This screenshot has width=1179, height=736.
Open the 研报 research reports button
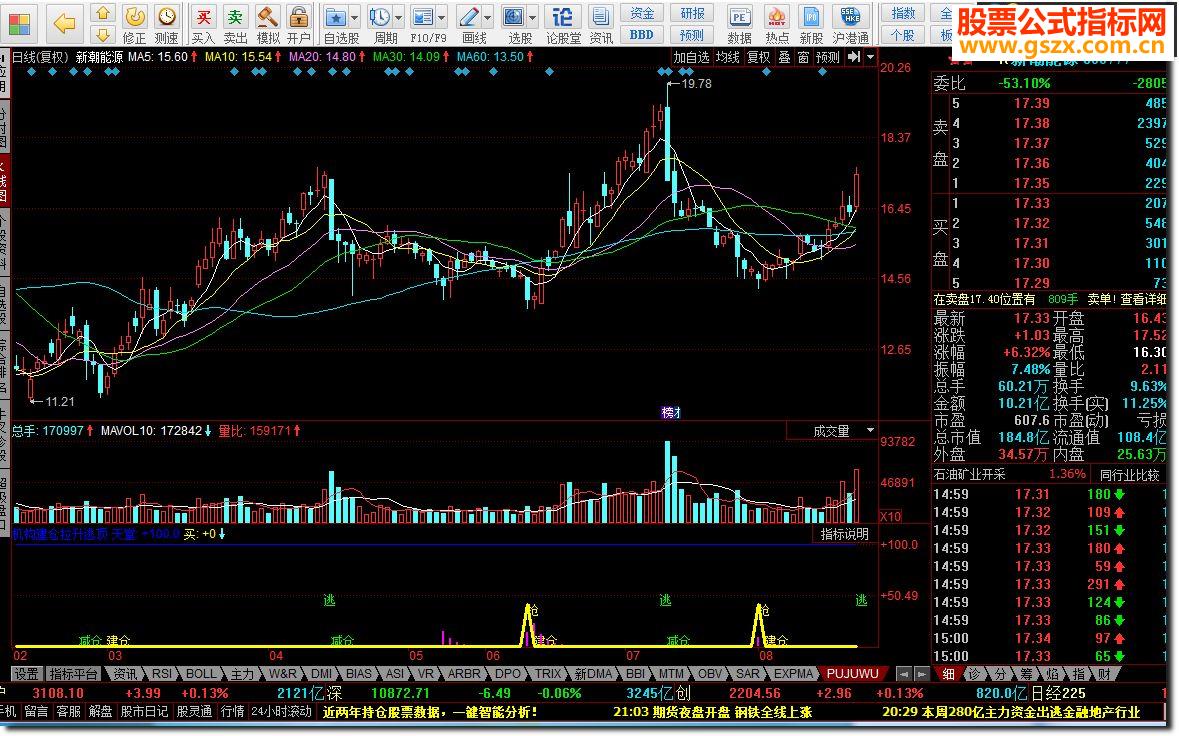pyautogui.click(x=692, y=14)
